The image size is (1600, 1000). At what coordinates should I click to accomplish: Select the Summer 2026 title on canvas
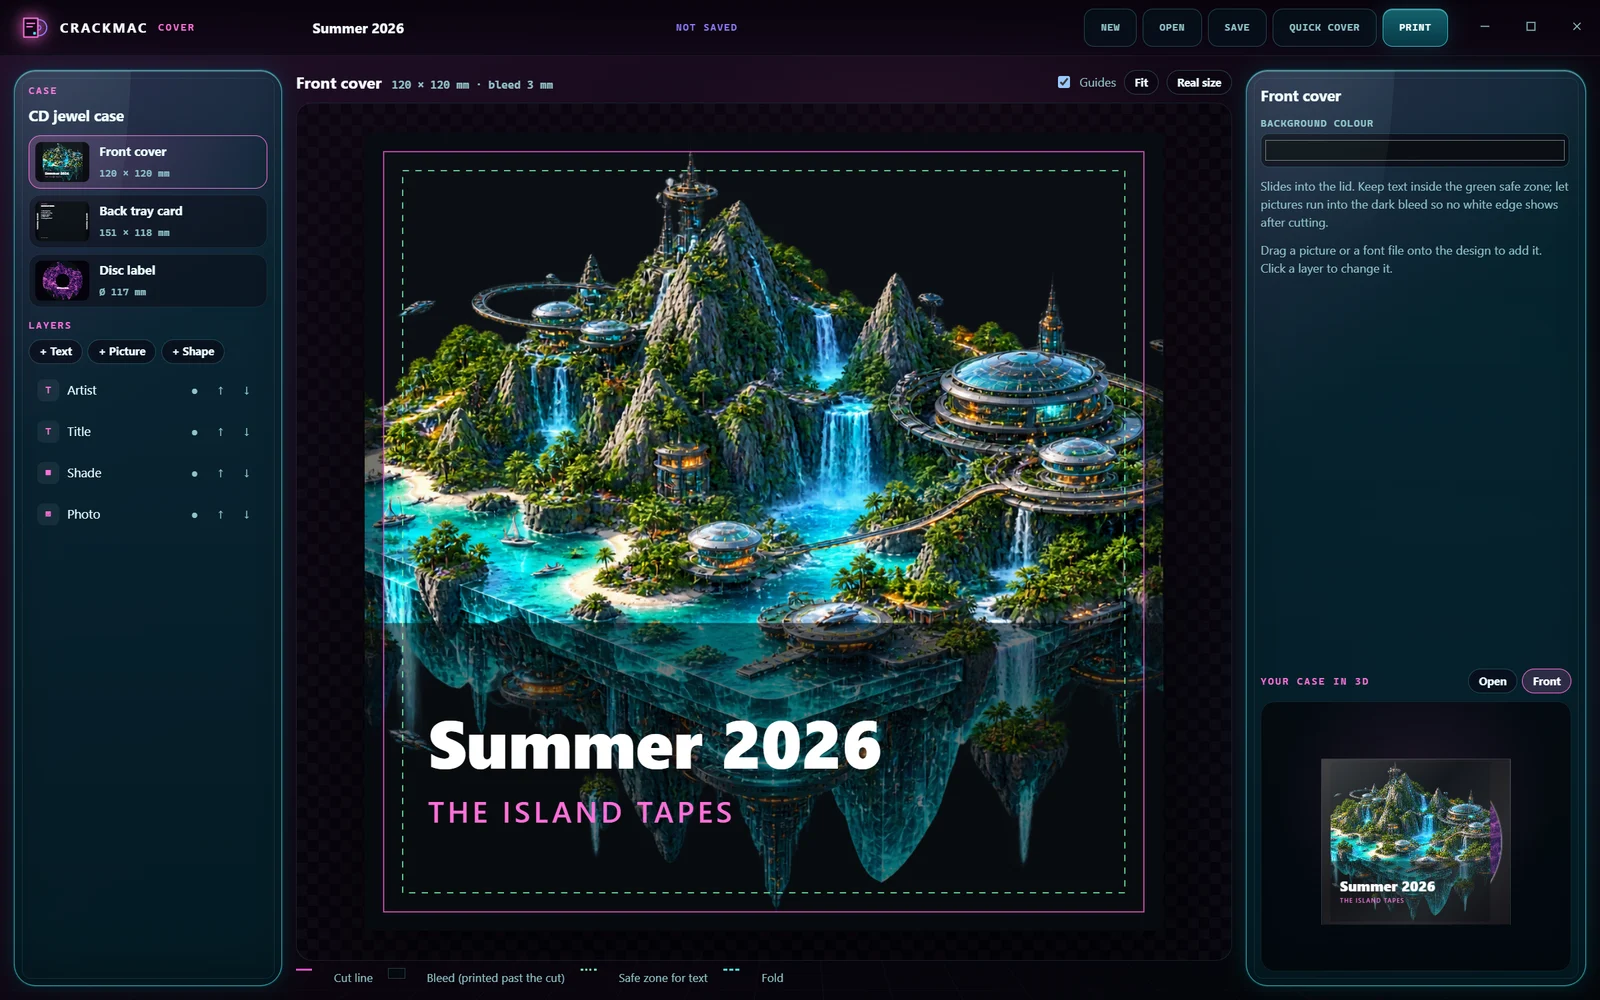click(x=655, y=746)
